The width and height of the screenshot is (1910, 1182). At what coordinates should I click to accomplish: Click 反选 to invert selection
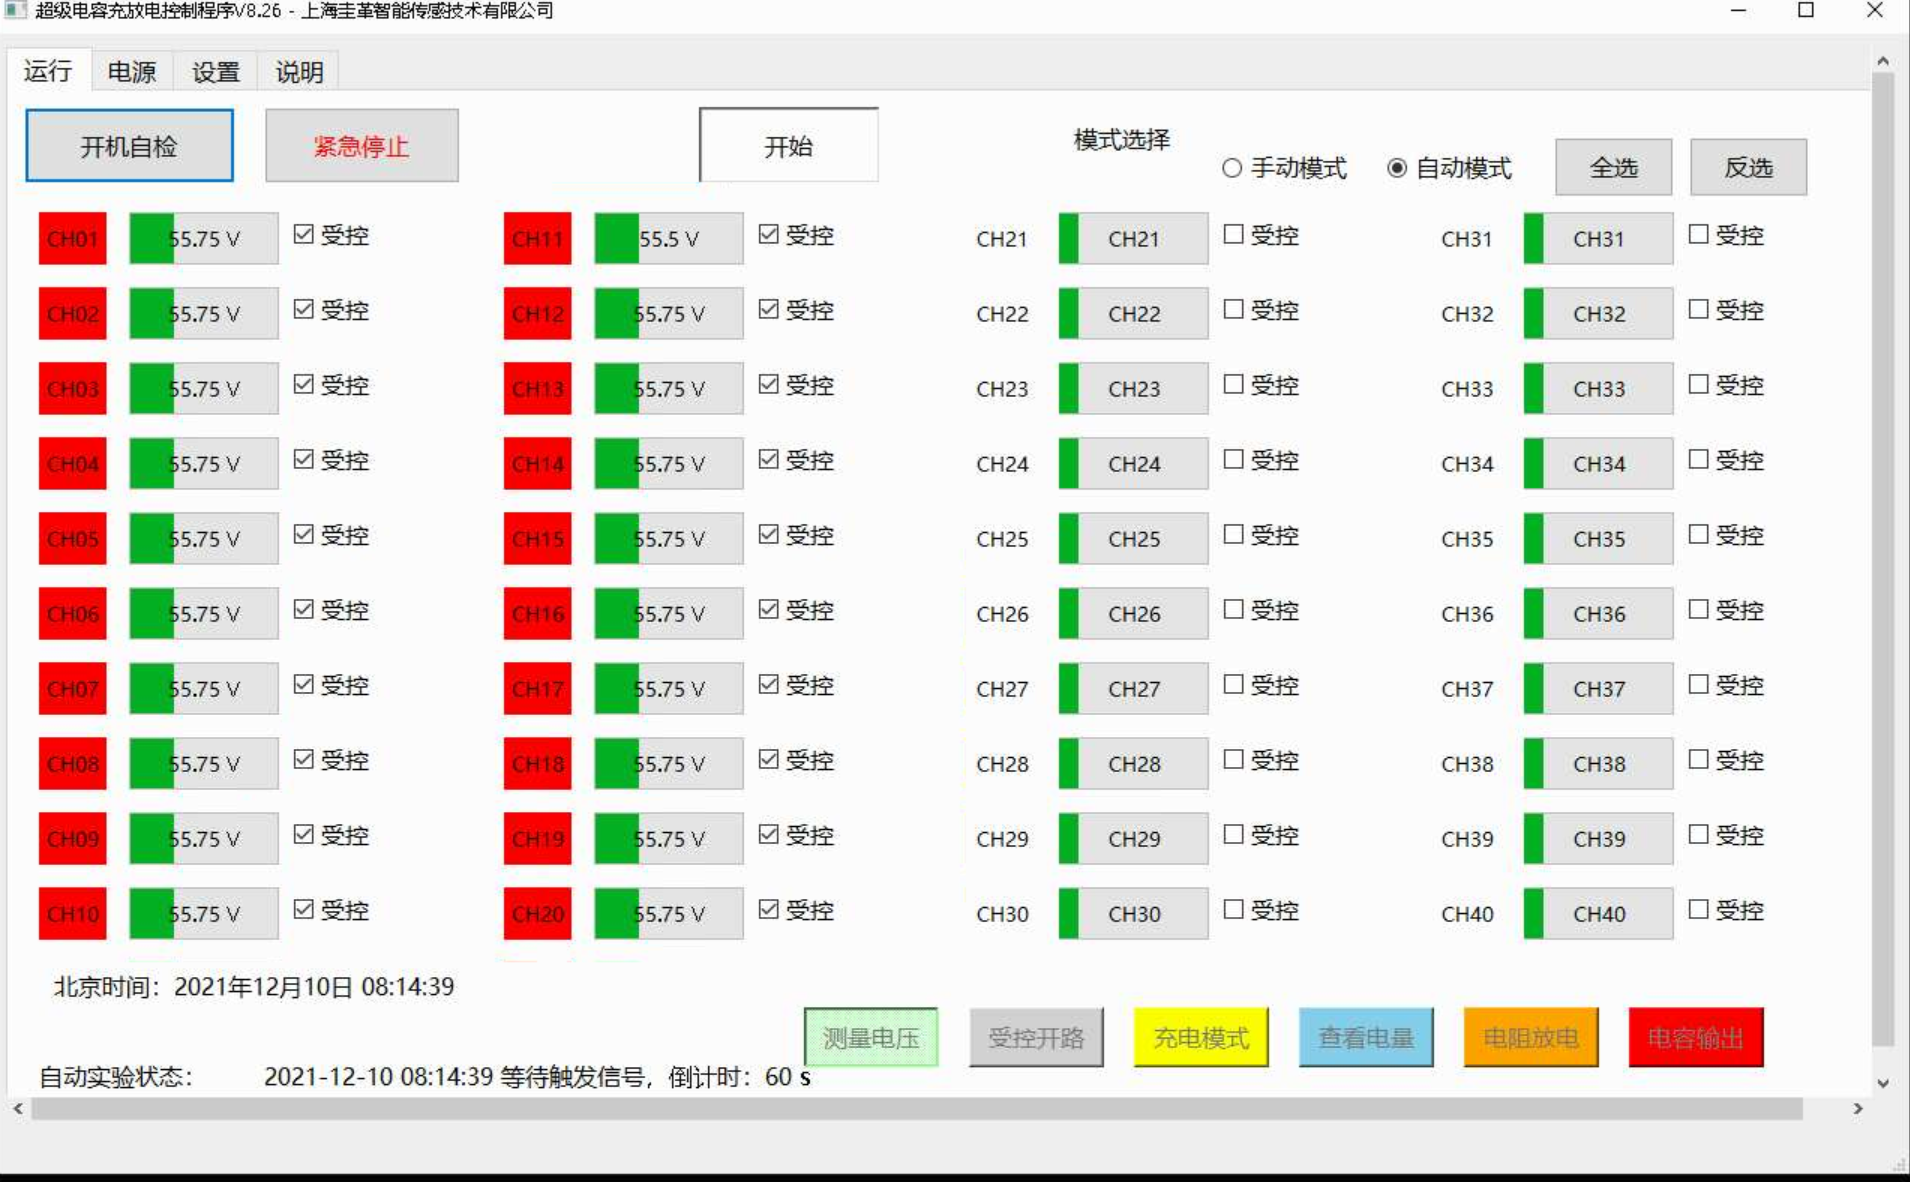pyautogui.click(x=1748, y=167)
